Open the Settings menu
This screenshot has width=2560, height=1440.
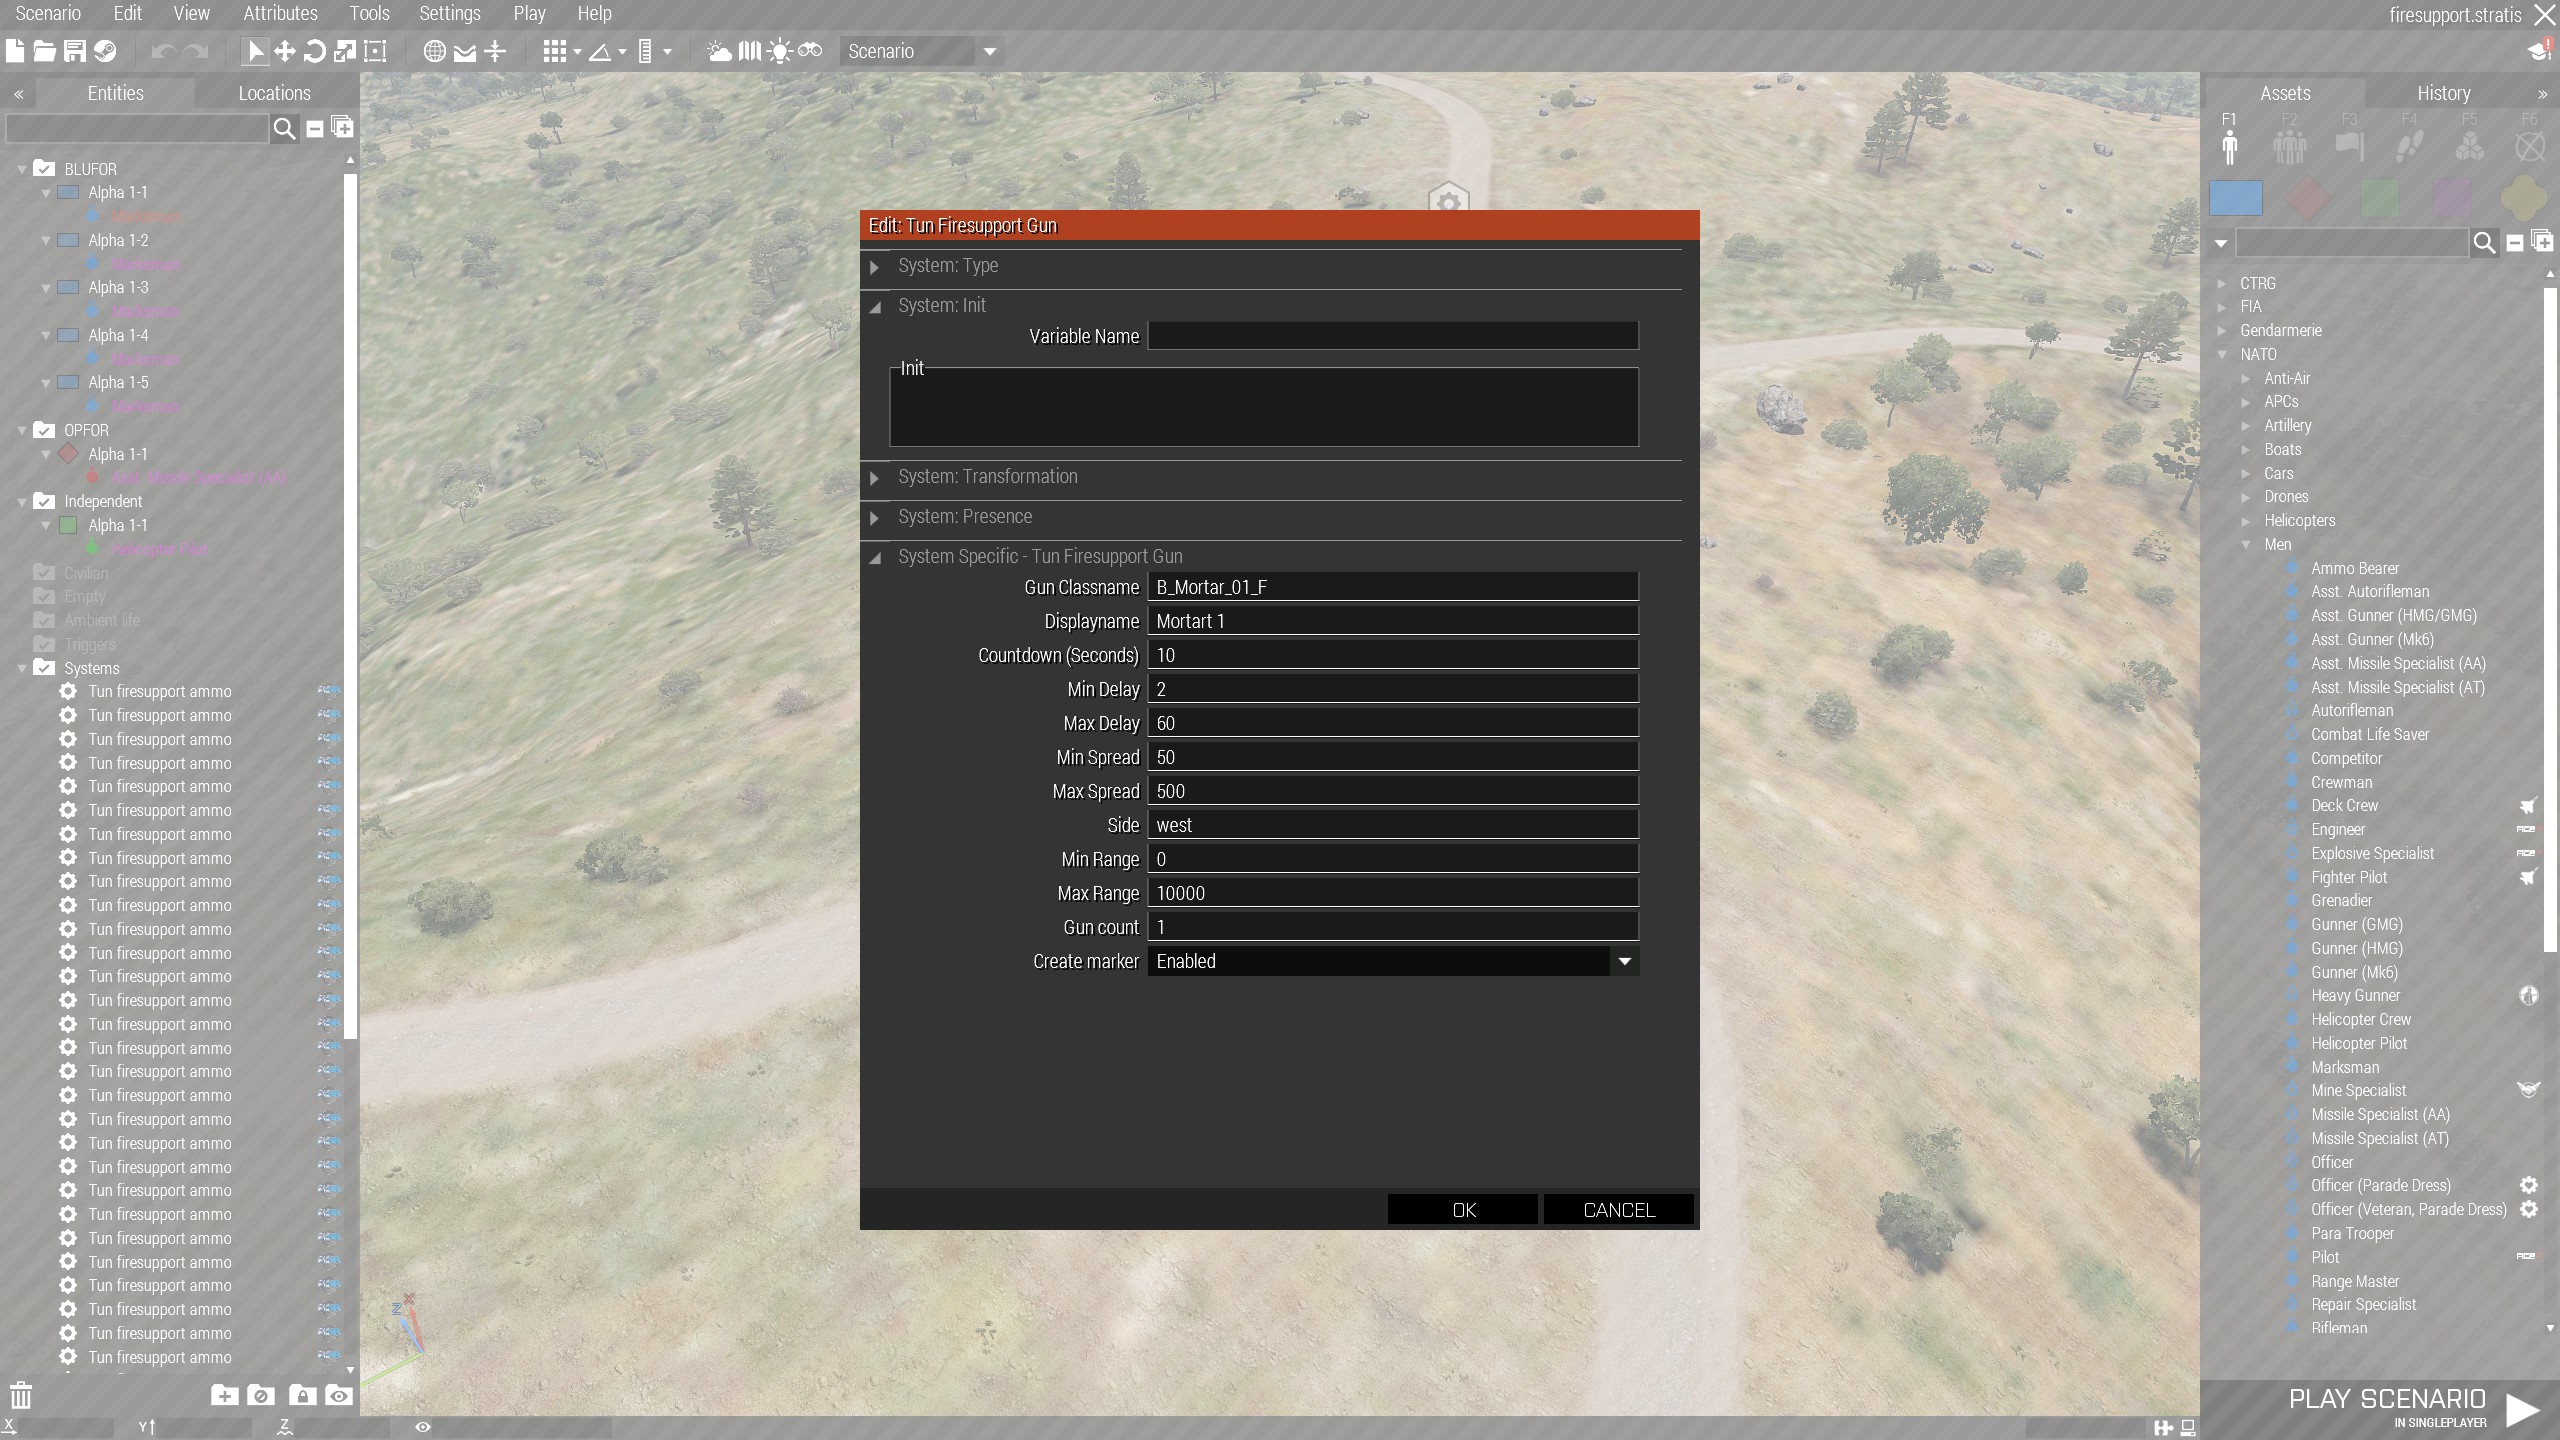(450, 14)
